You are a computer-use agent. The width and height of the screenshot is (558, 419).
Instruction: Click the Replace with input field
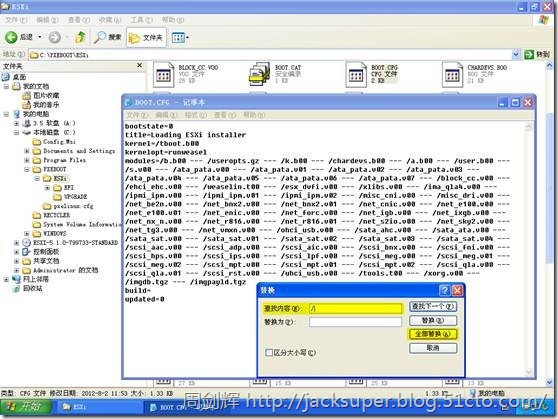[356, 322]
